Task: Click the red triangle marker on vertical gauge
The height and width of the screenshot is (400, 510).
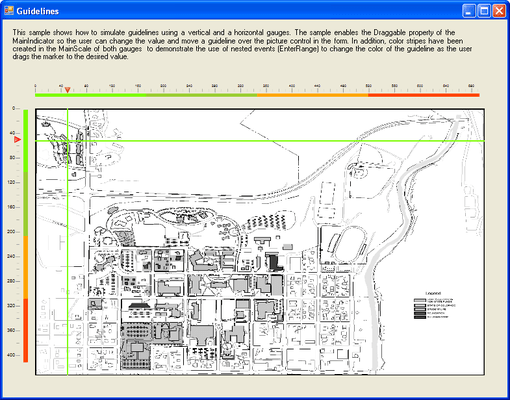Action: tap(17, 140)
